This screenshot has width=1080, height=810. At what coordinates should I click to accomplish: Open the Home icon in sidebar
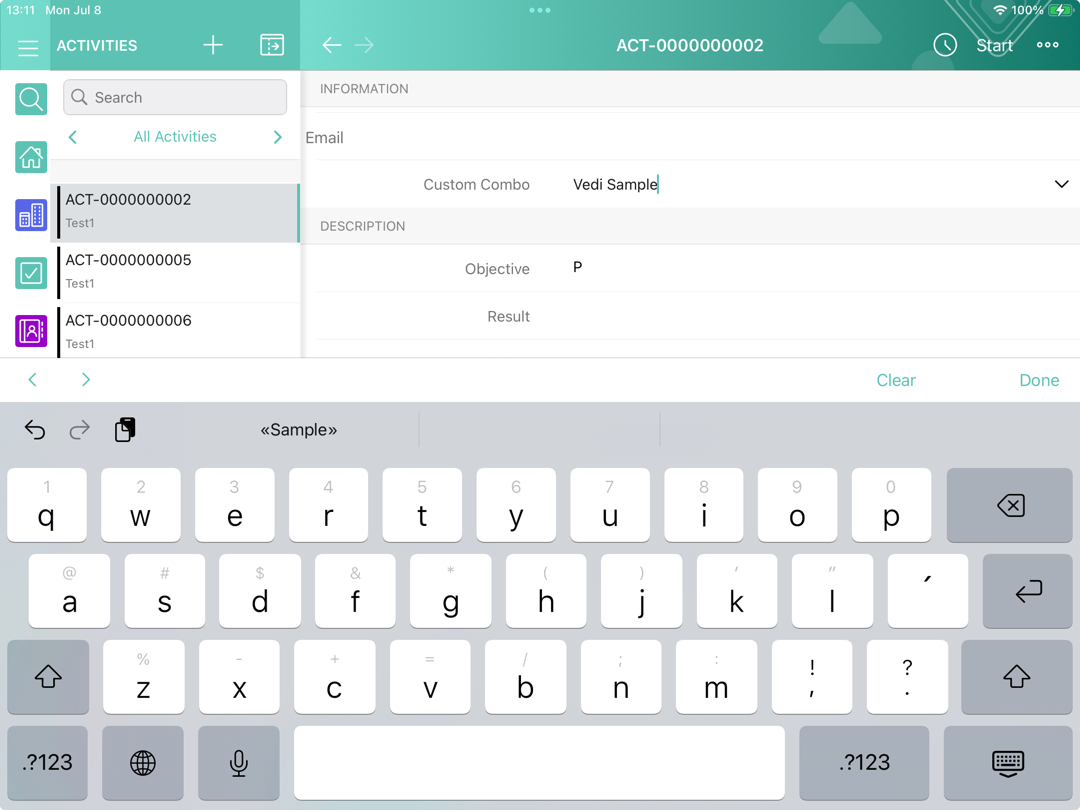click(31, 157)
